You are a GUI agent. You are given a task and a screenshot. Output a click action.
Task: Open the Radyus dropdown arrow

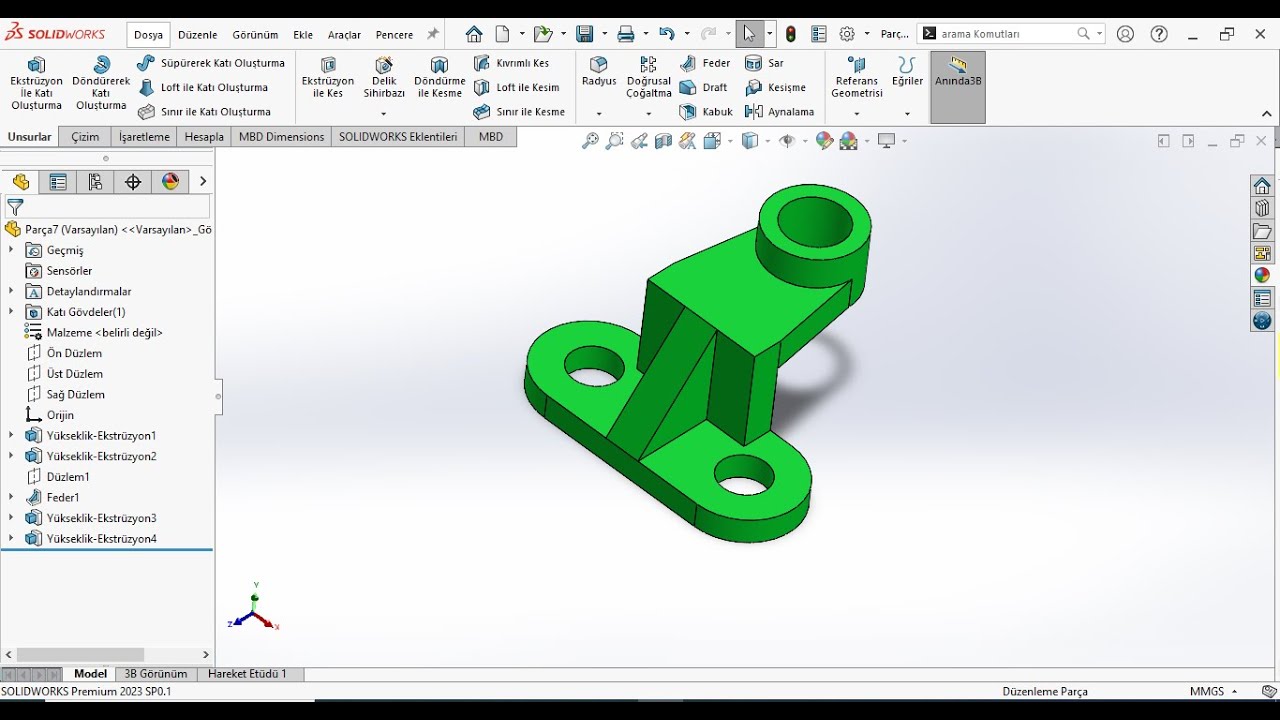click(x=599, y=114)
